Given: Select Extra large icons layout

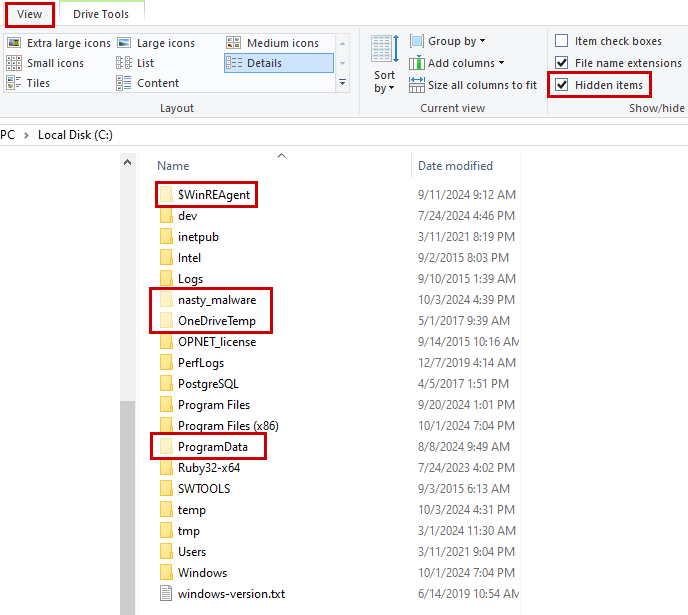Looking at the screenshot, I should click(59, 43).
